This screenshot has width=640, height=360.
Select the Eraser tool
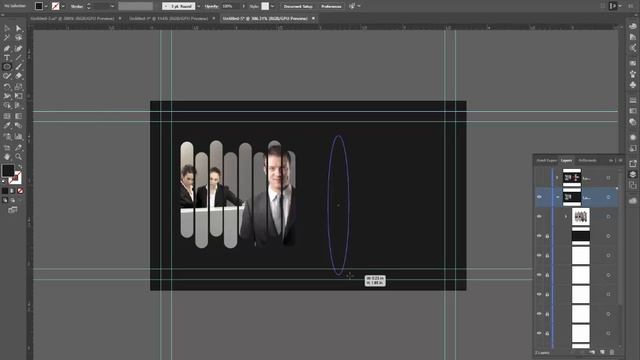[x=18, y=76]
